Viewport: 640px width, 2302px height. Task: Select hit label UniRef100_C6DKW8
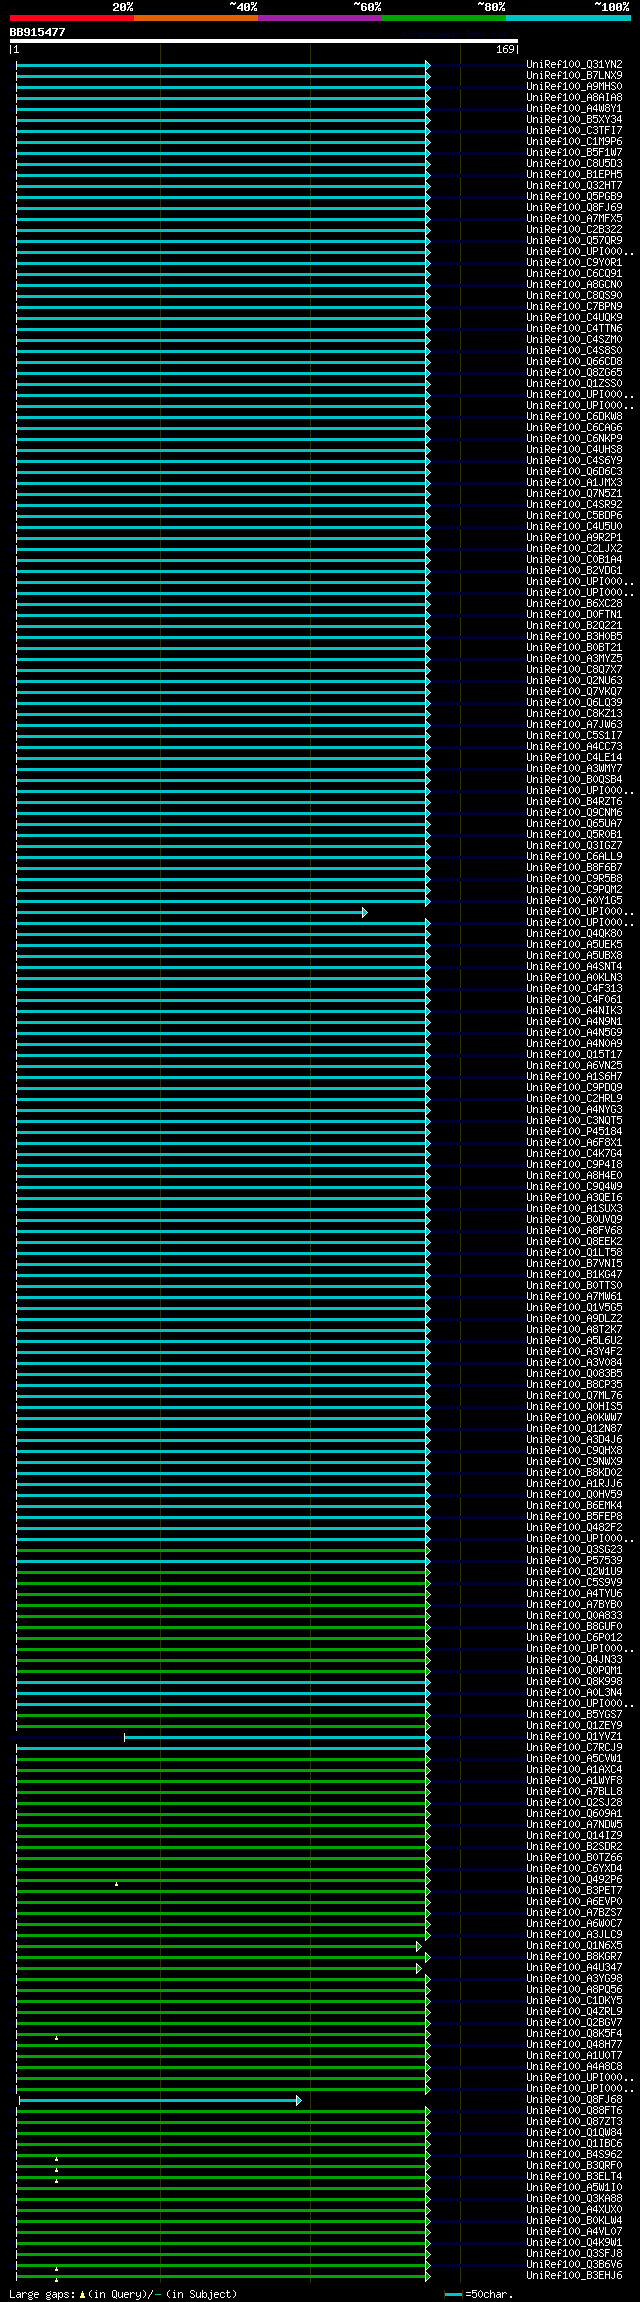pyautogui.click(x=574, y=417)
